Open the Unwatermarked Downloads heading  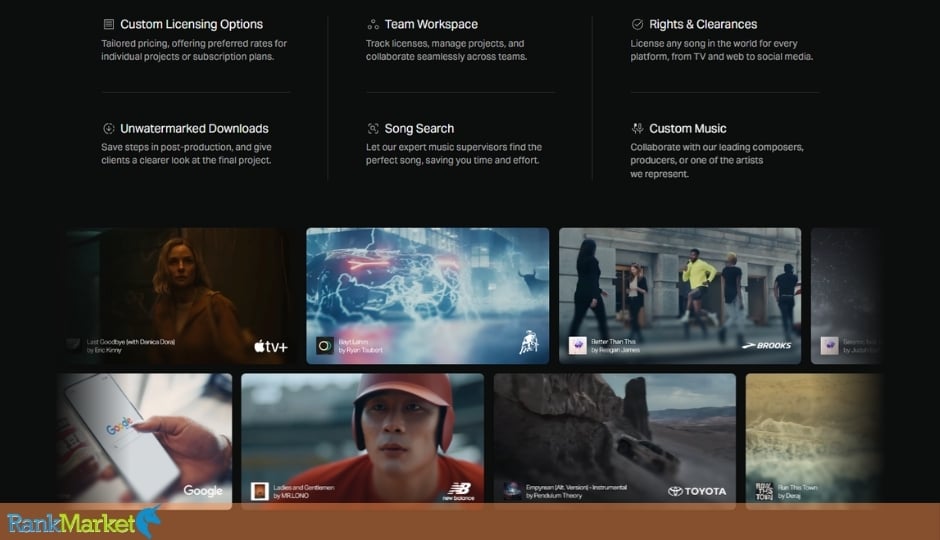pos(194,128)
